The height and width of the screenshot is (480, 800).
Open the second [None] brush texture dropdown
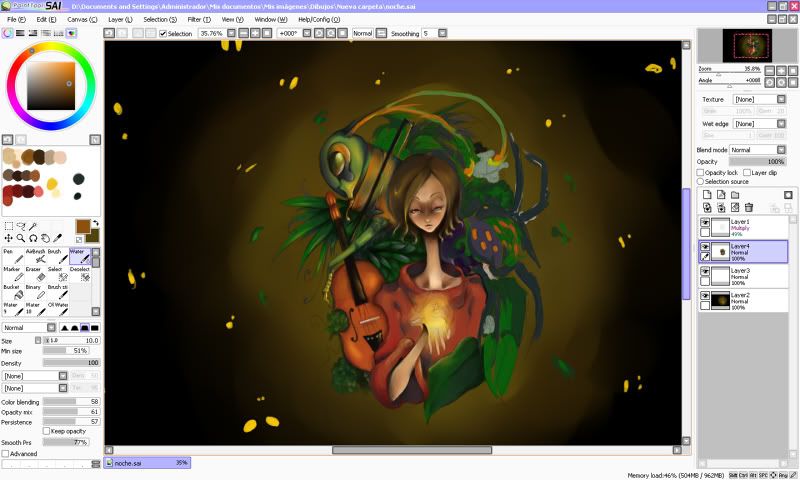coord(35,389)
